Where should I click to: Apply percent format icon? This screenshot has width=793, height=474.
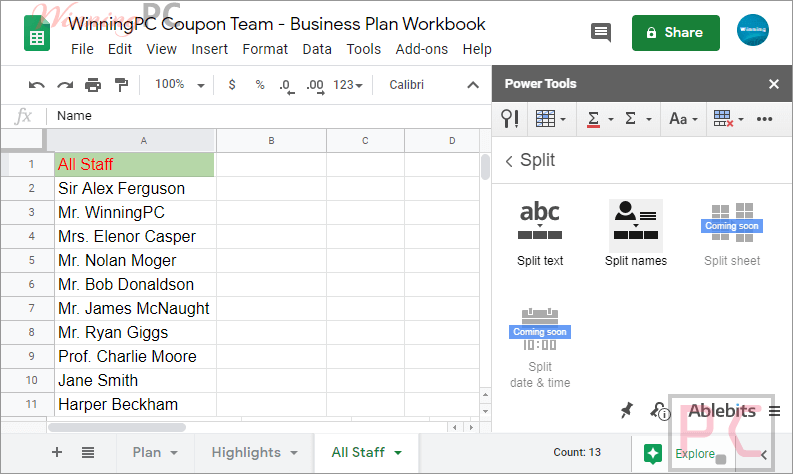pyautogui.click(x=260, y=84)
